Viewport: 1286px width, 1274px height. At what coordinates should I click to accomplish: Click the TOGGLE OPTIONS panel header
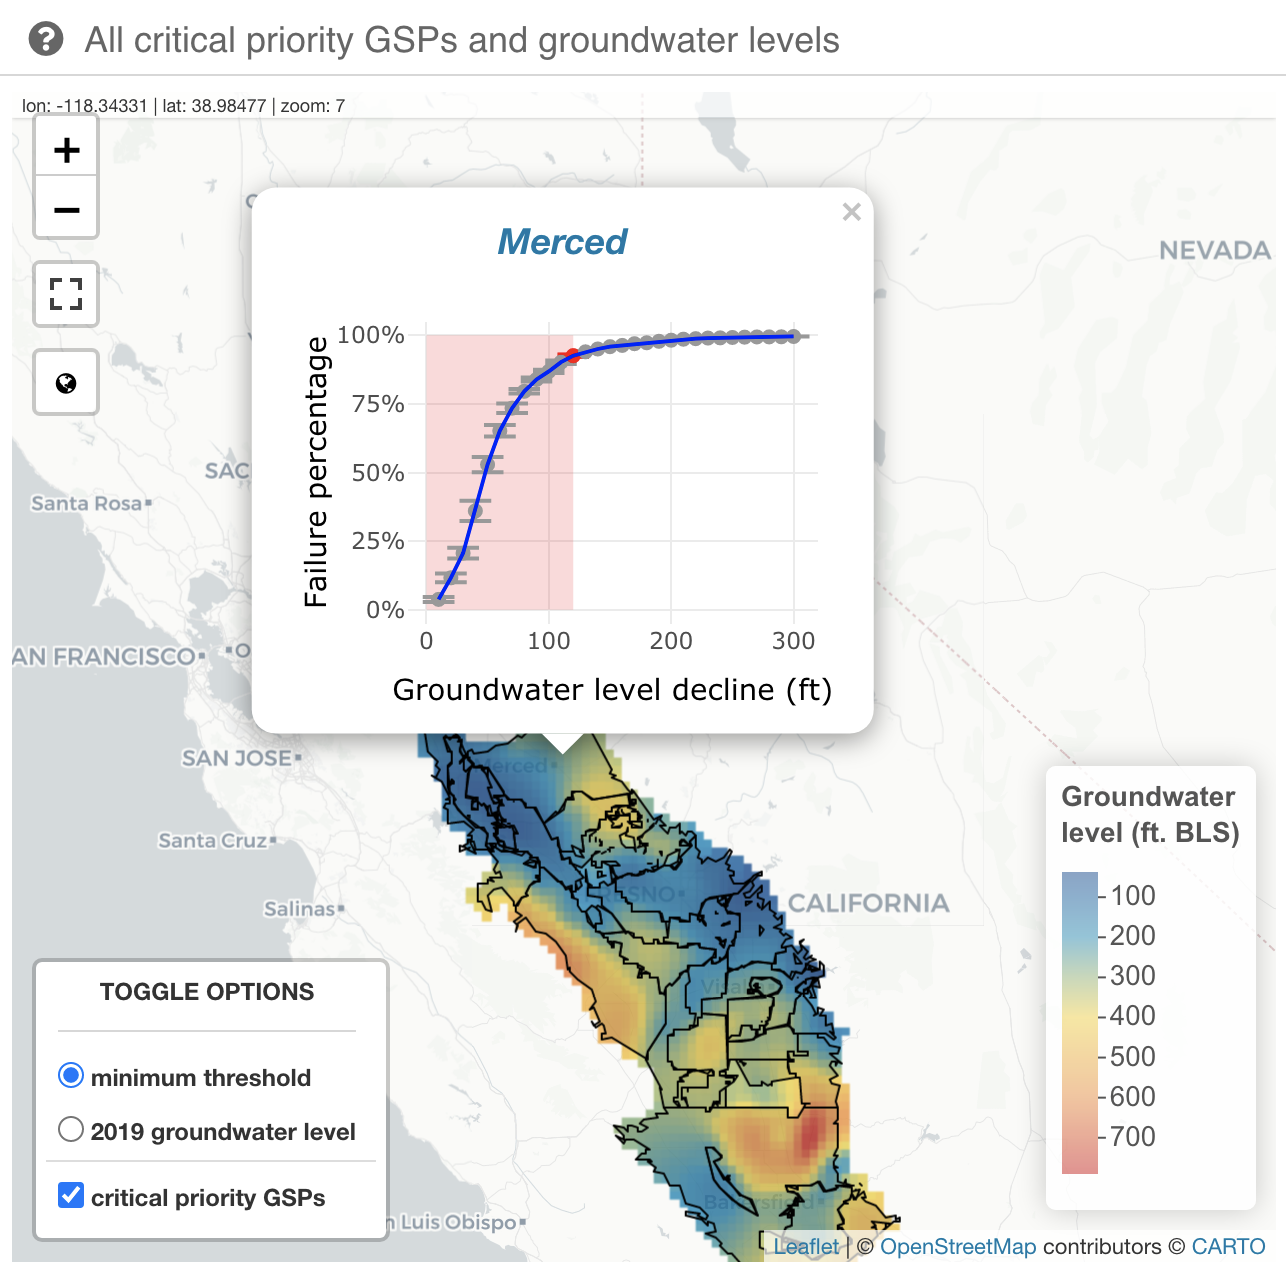point(207,992)
